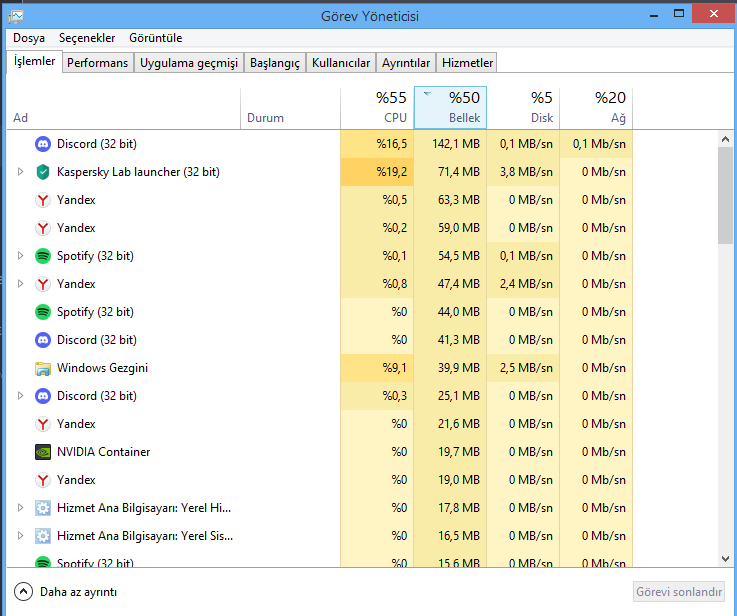Sort by the Ağ column header
737x616 pixels.
tap(596, 108)
